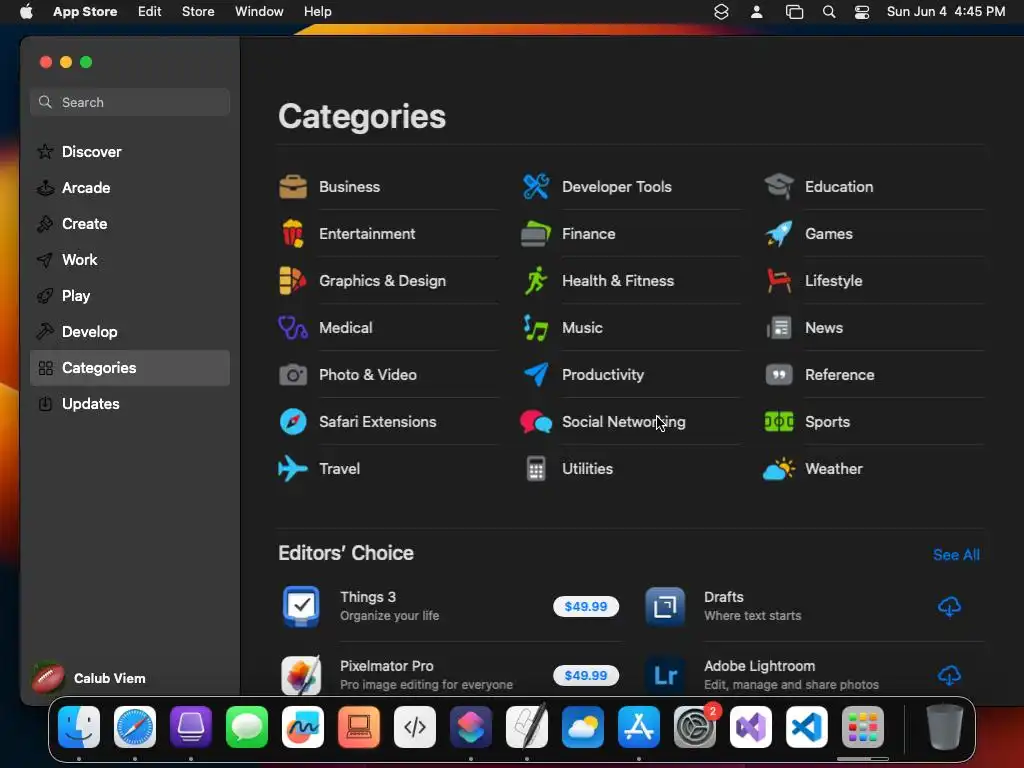Image resolution: width=1024 pixels, height=768 pixels.
Task: Open the Edit menu
Action: pyautogui.click(x=150, y=11)
